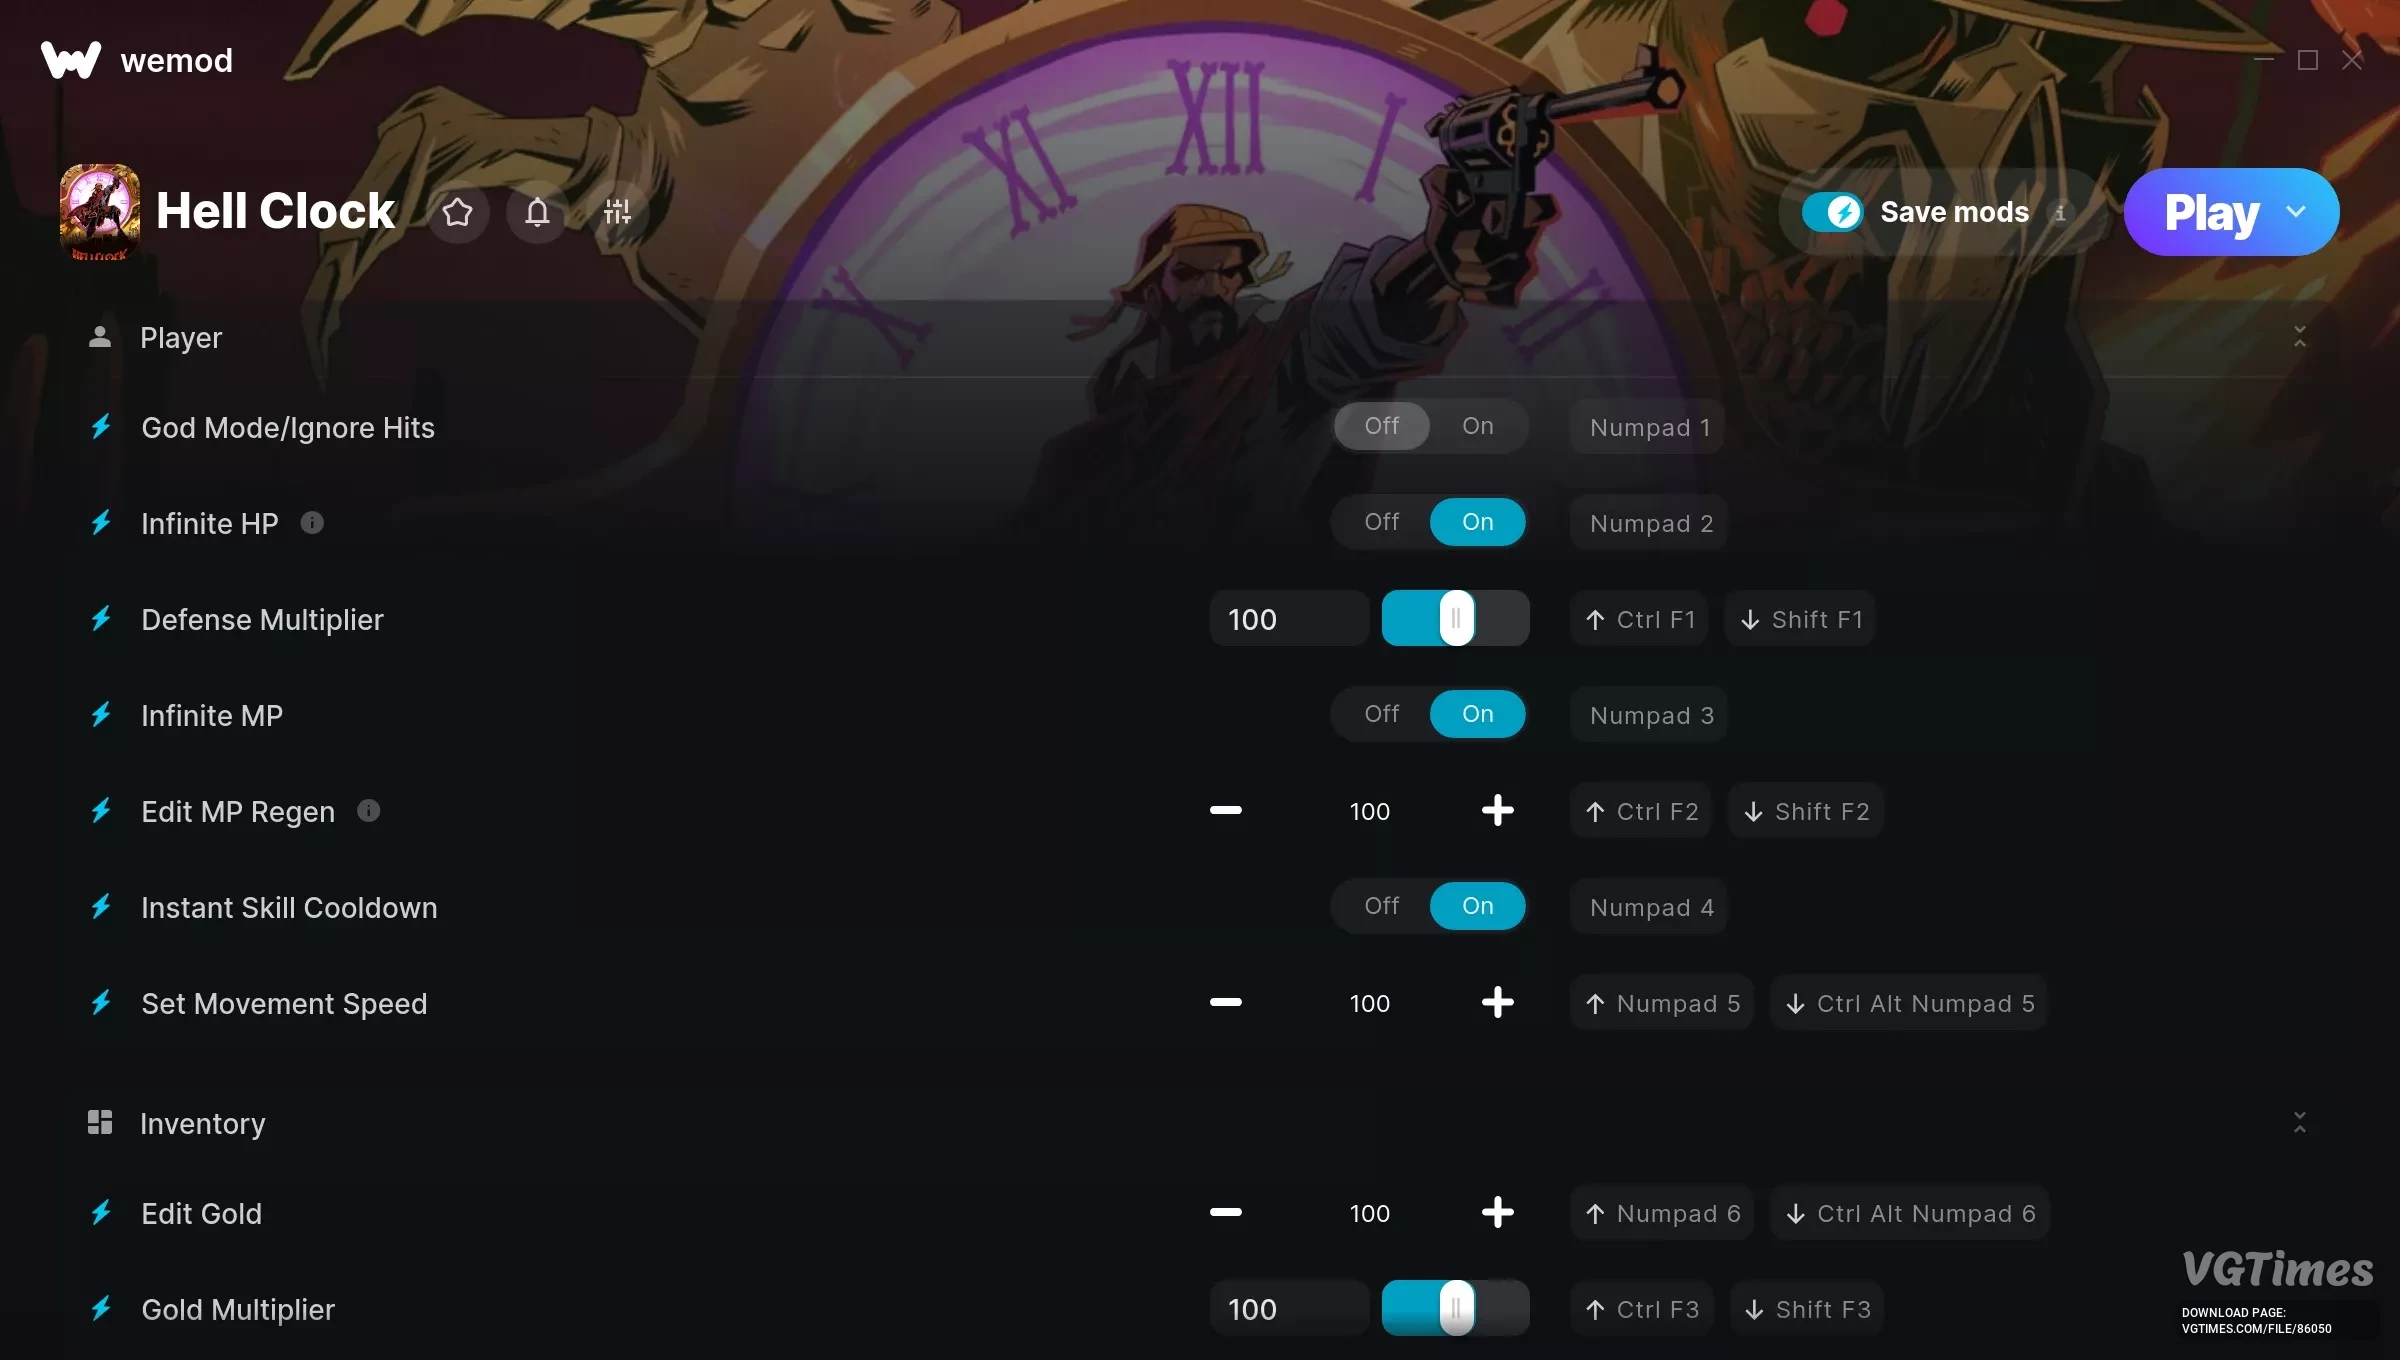Click the Defense Multiplier slider handle
This screenshot has height=1360, width=2400.
pyautogui.click(x=1456, y=618)
